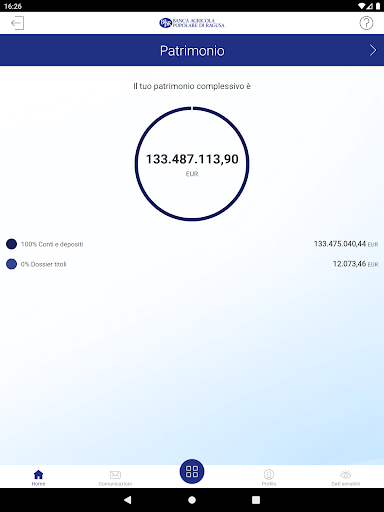Click the lighter blue Dossier titoli swatch
The width and height of the screenshot is (384, 512).
tap(11, 264)
